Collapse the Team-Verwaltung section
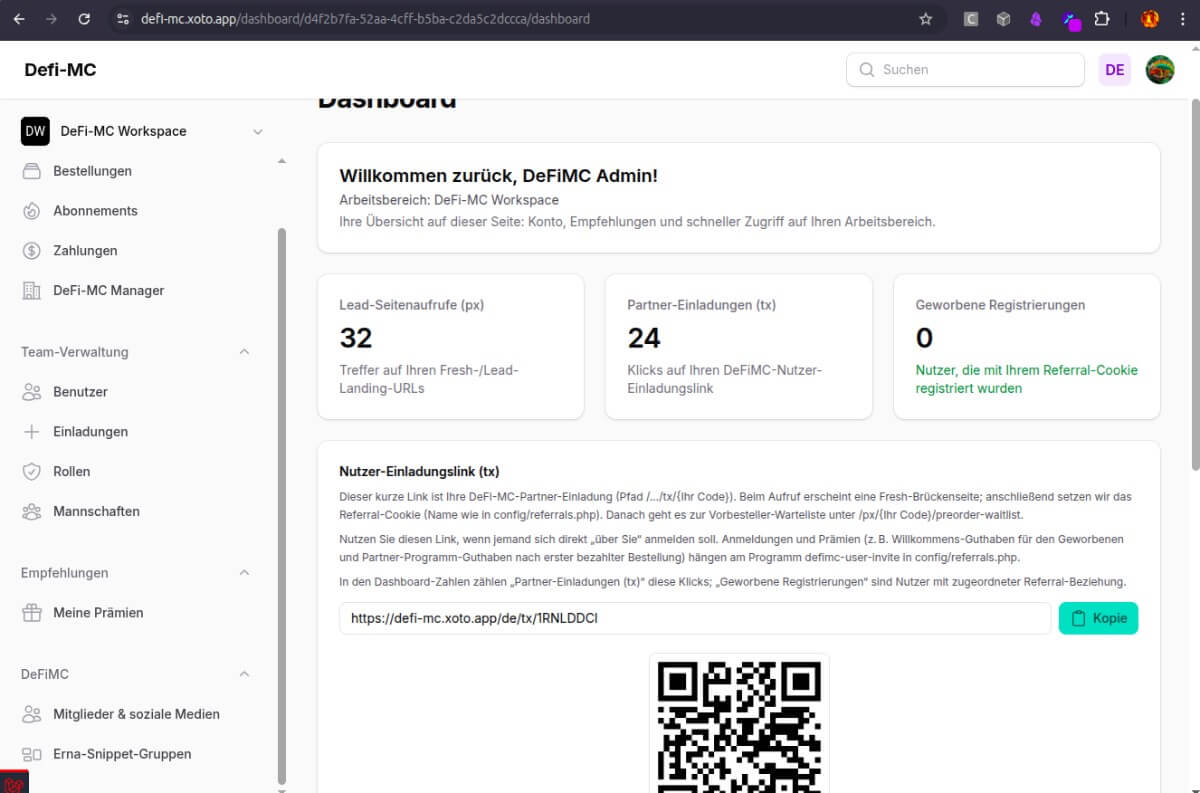Screen dimensions: 1200x793 coord(245,352)
